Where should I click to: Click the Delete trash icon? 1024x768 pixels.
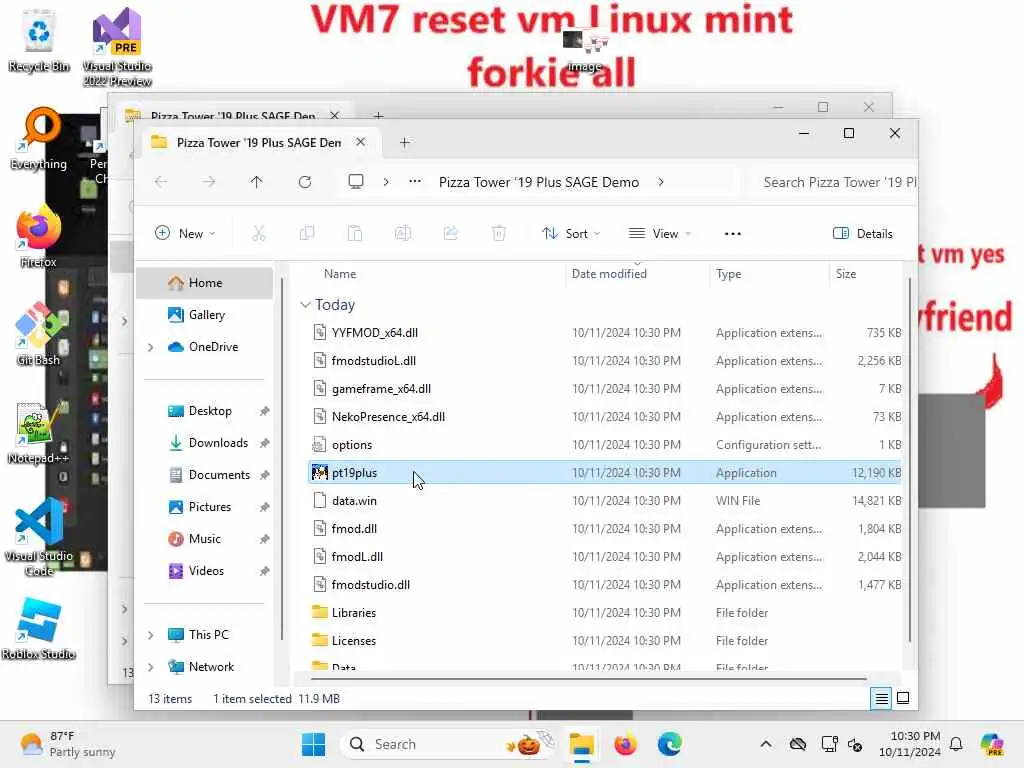[x=499, y=233]
